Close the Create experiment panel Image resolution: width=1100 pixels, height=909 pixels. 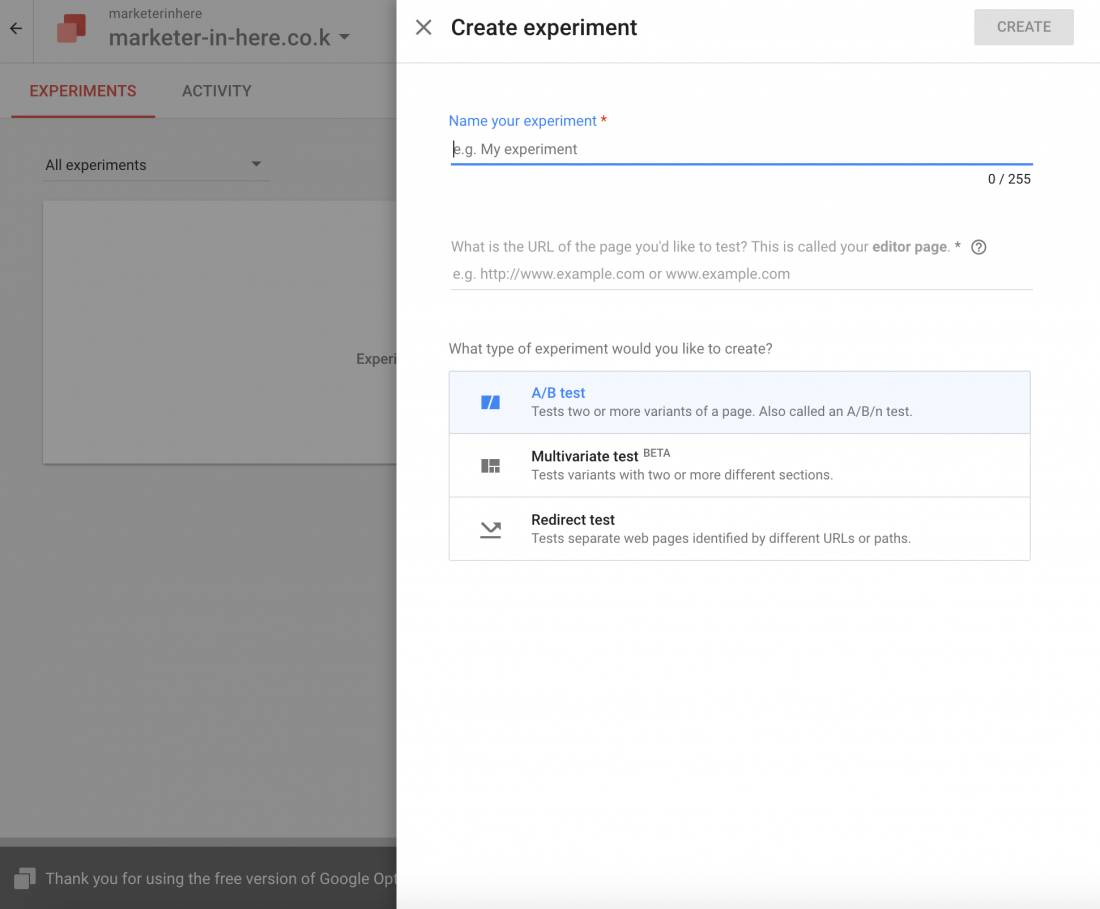click(424, 28)
